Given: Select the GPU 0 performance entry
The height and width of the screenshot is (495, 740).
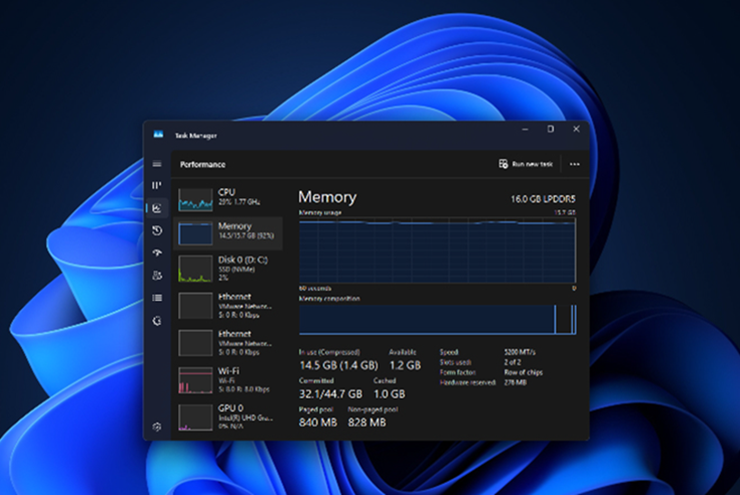Looking at the screenshot, I should coord(228,417).
